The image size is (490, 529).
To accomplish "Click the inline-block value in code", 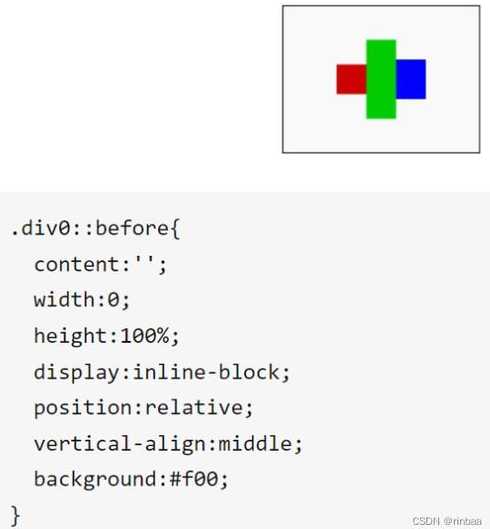I will [206, 372].
